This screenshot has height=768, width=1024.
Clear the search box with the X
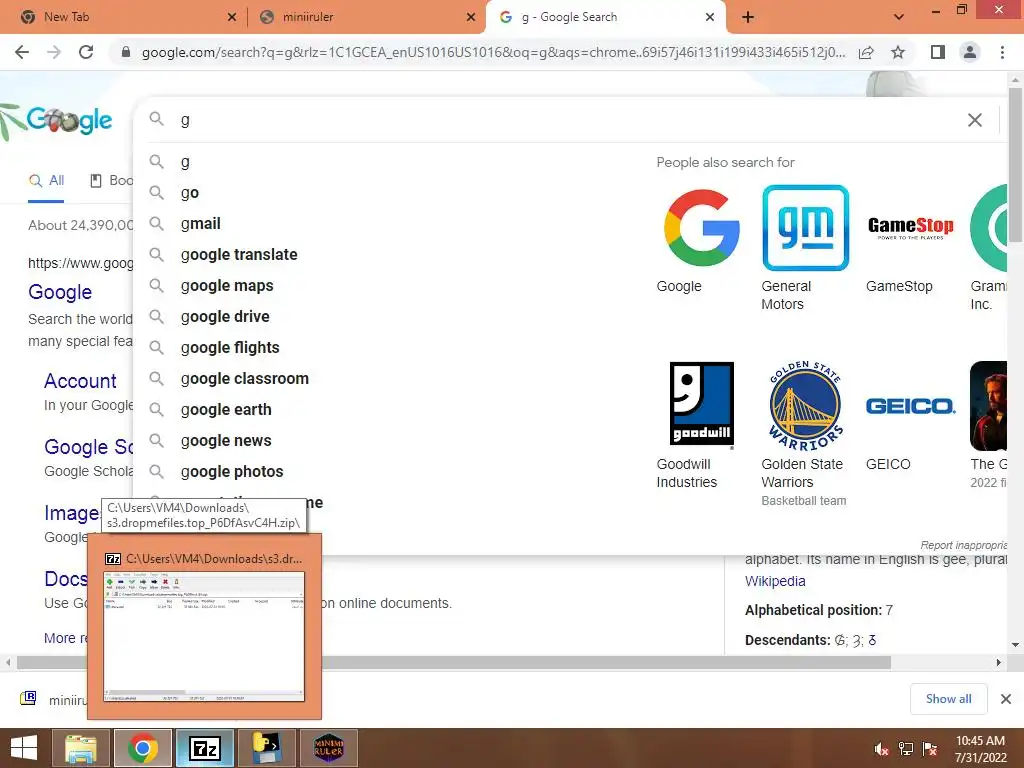[974, 120]
